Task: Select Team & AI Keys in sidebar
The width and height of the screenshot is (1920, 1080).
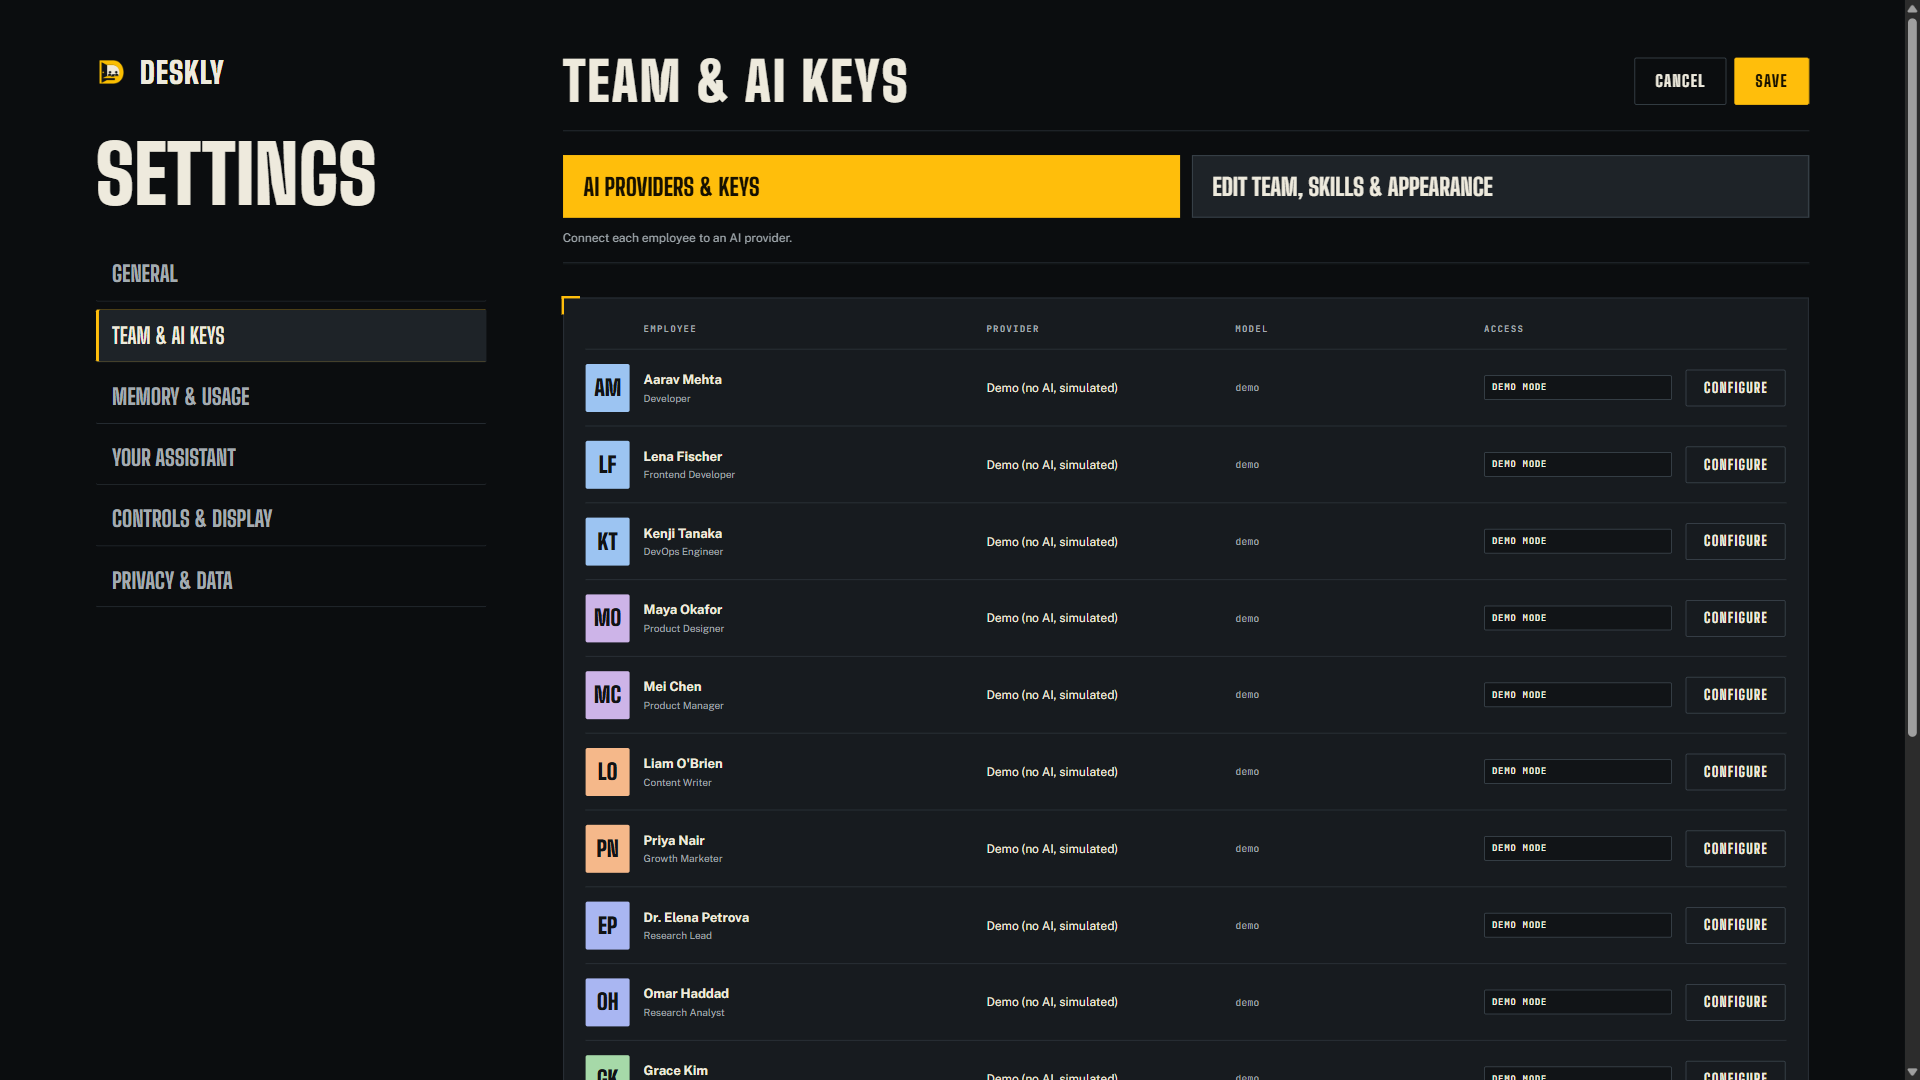Action: 291,335
